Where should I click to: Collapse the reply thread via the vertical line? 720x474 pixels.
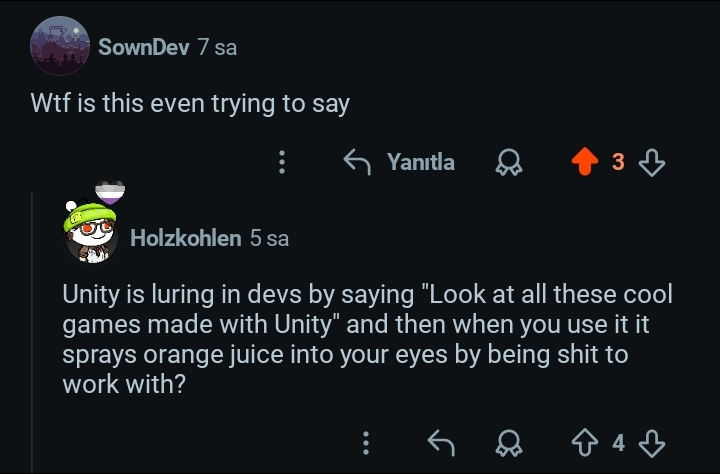[33, 330]
